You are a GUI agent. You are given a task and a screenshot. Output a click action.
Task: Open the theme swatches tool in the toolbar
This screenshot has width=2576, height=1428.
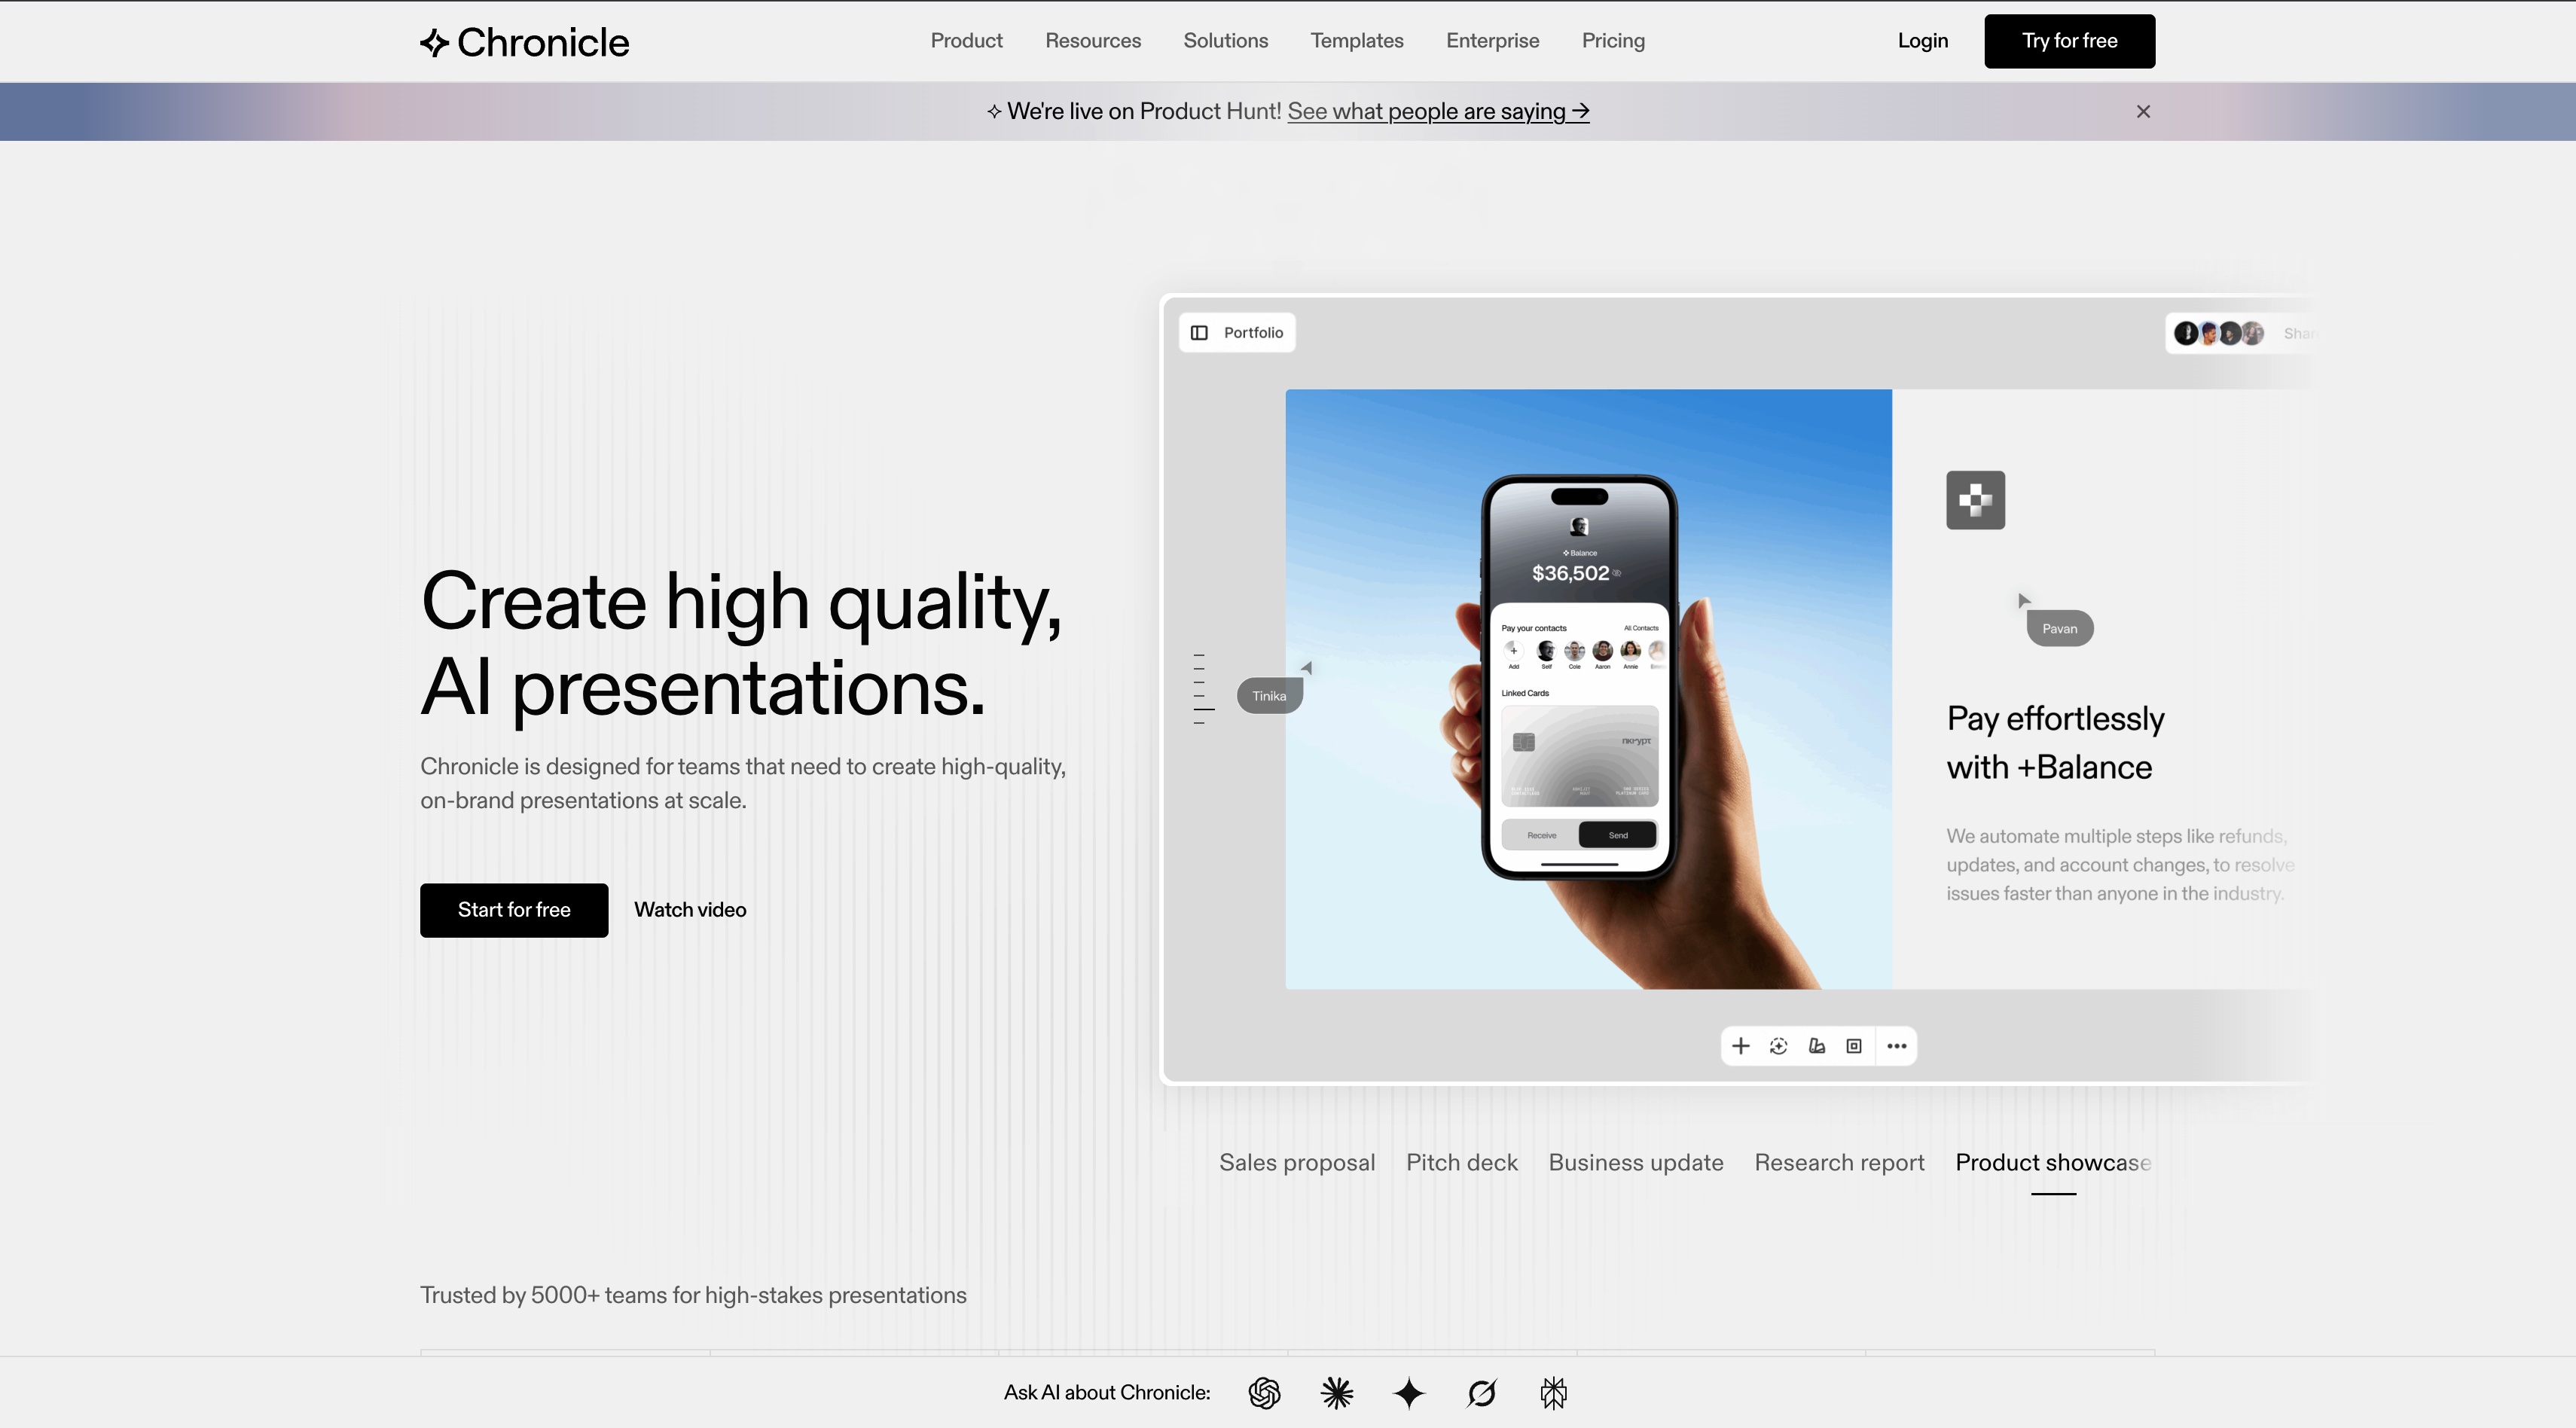tap(1817, 1045)
